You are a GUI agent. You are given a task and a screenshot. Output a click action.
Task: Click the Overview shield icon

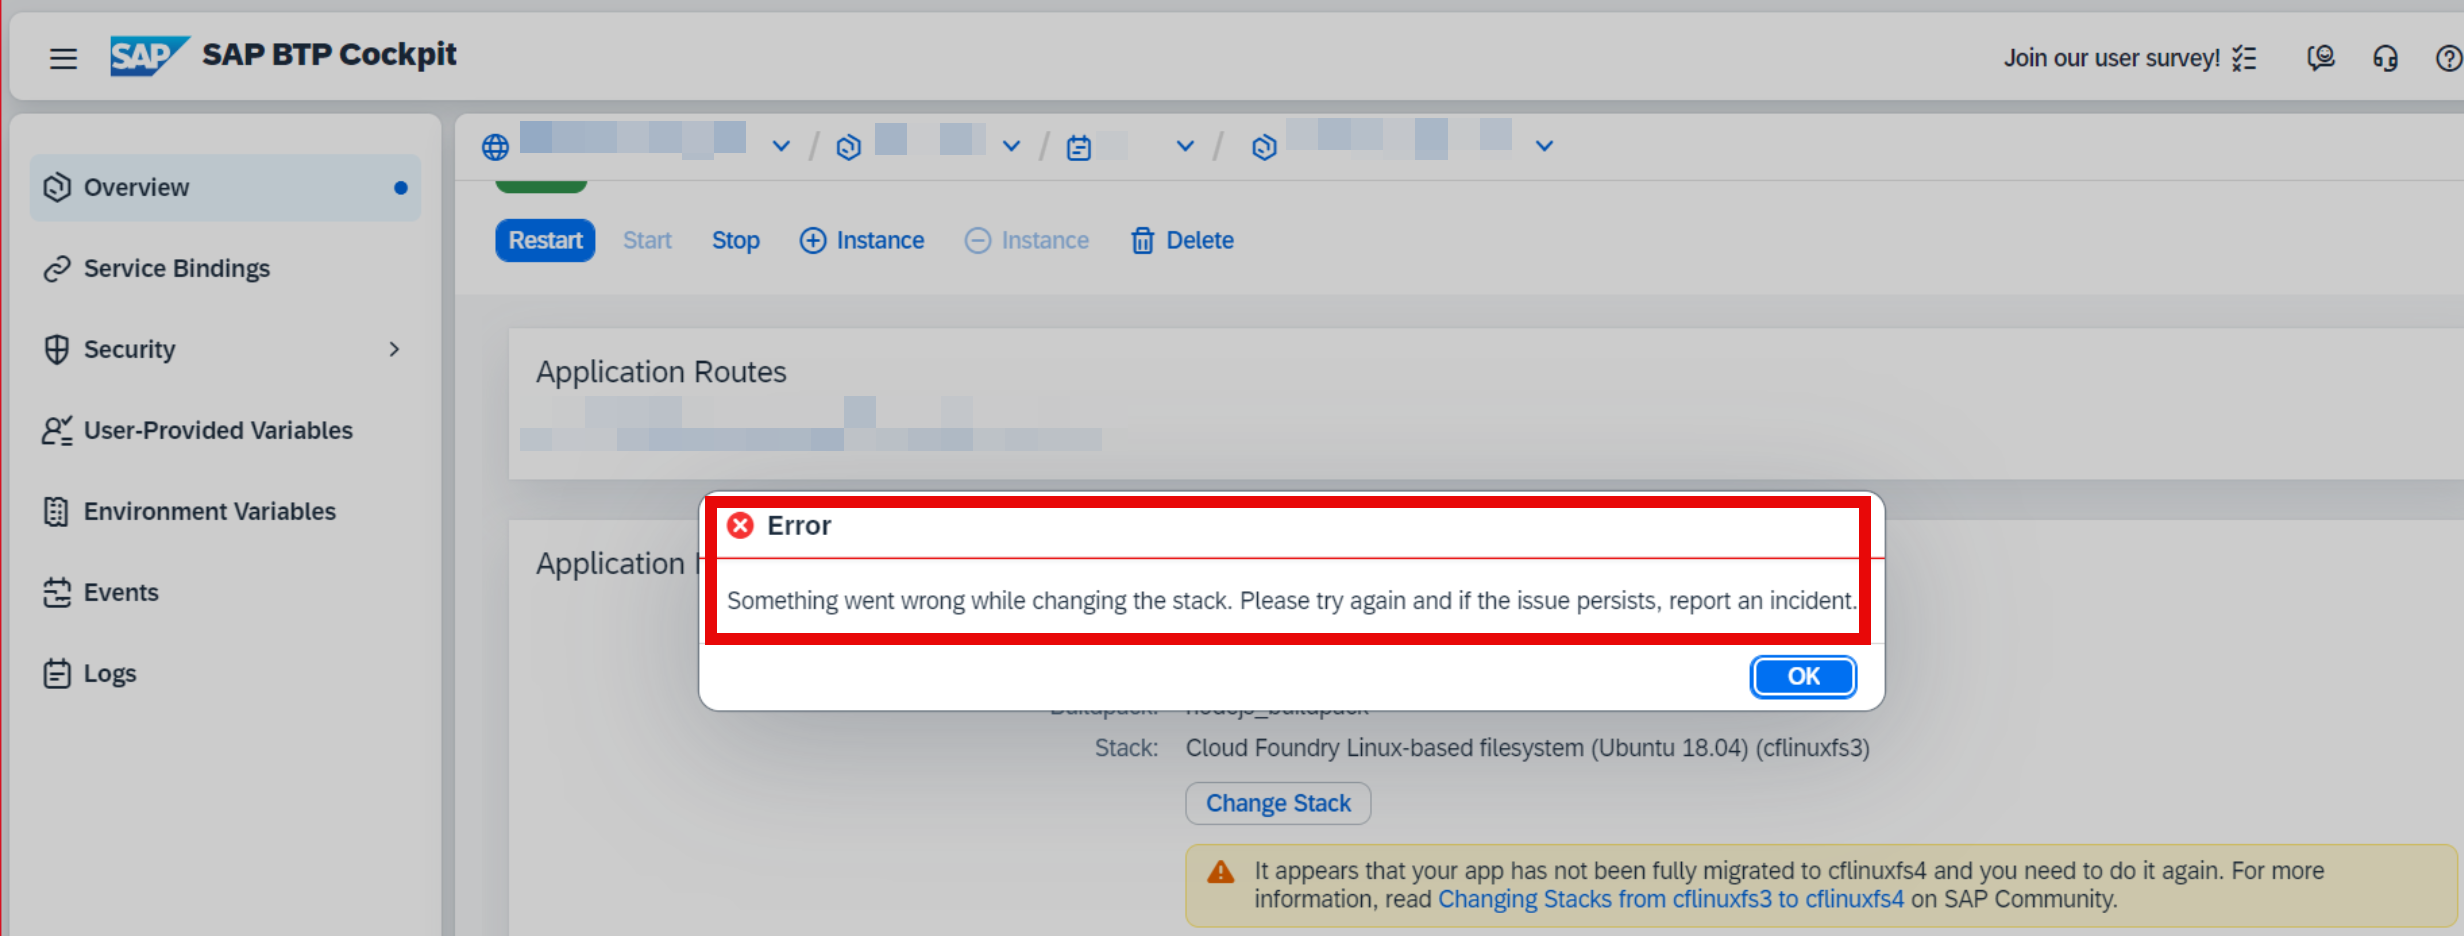[57, 187]
